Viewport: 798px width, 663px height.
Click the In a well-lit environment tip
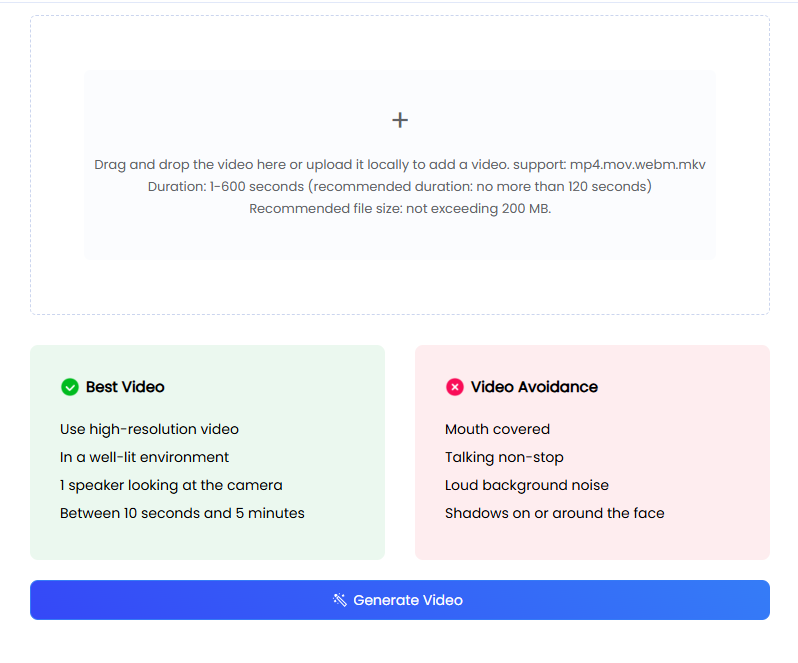click(144, 457)
